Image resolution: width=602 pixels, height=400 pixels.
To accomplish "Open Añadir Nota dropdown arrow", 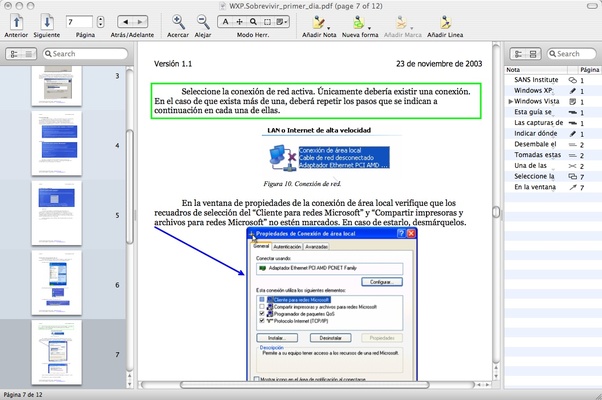I will [329, 28].
